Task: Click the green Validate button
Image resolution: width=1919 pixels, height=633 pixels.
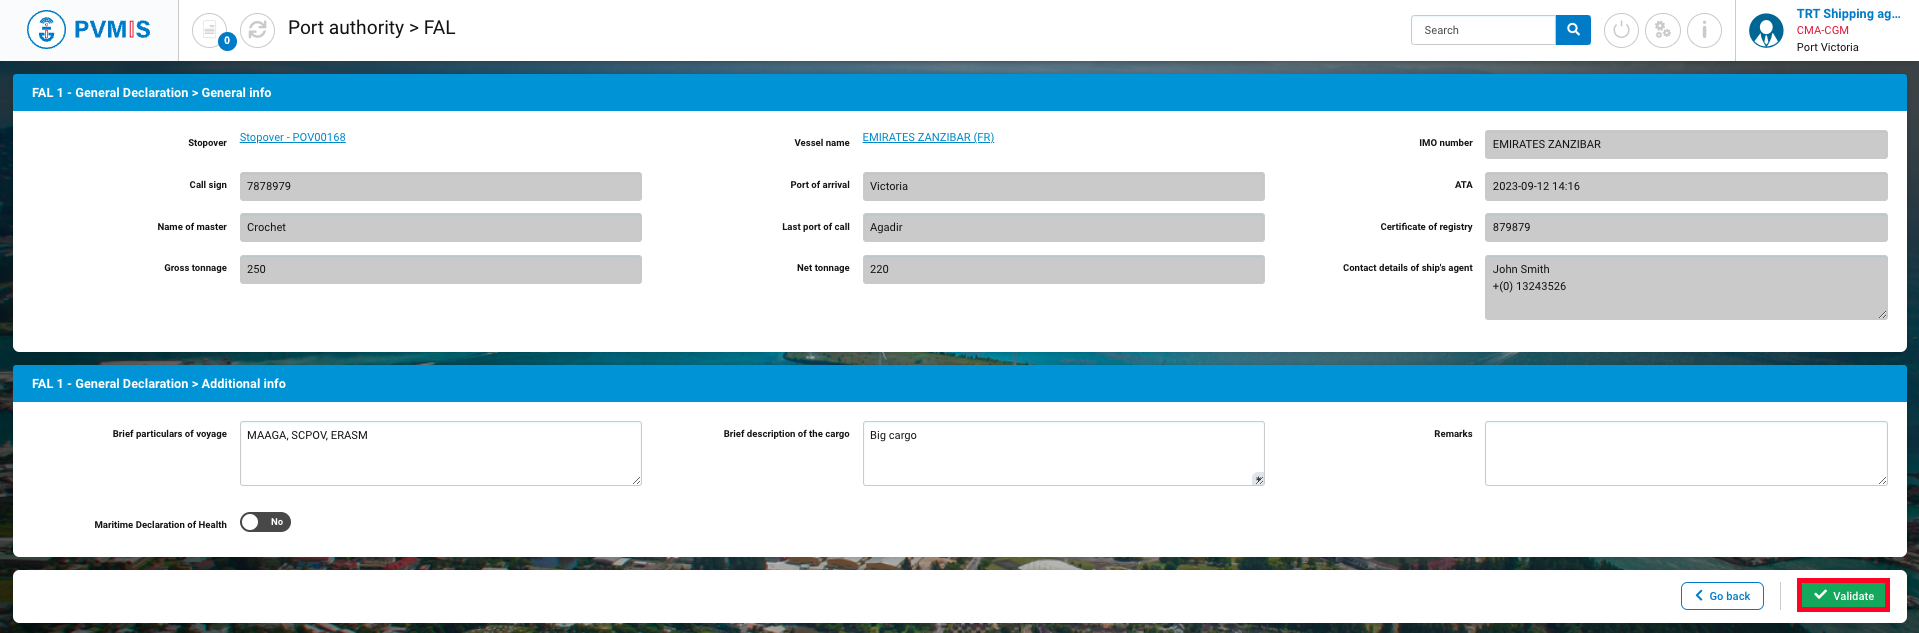Action: tap(1843, 596)
